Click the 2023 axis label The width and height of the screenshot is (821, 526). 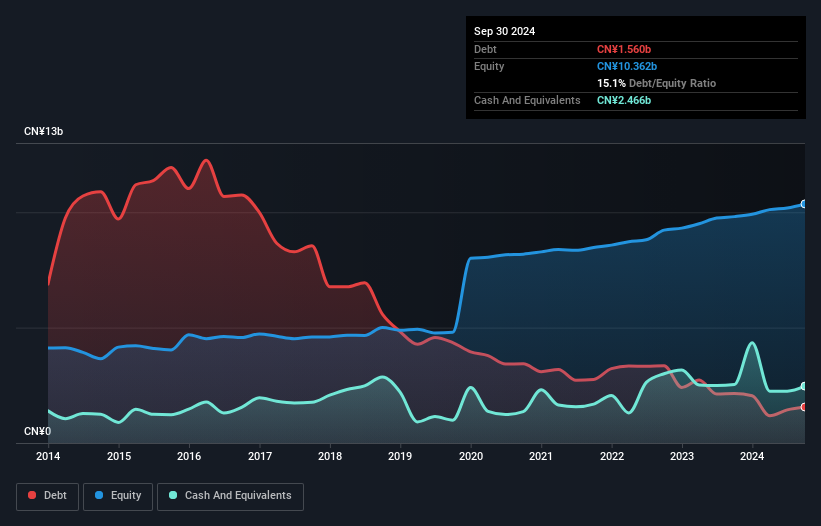point(682,456)
